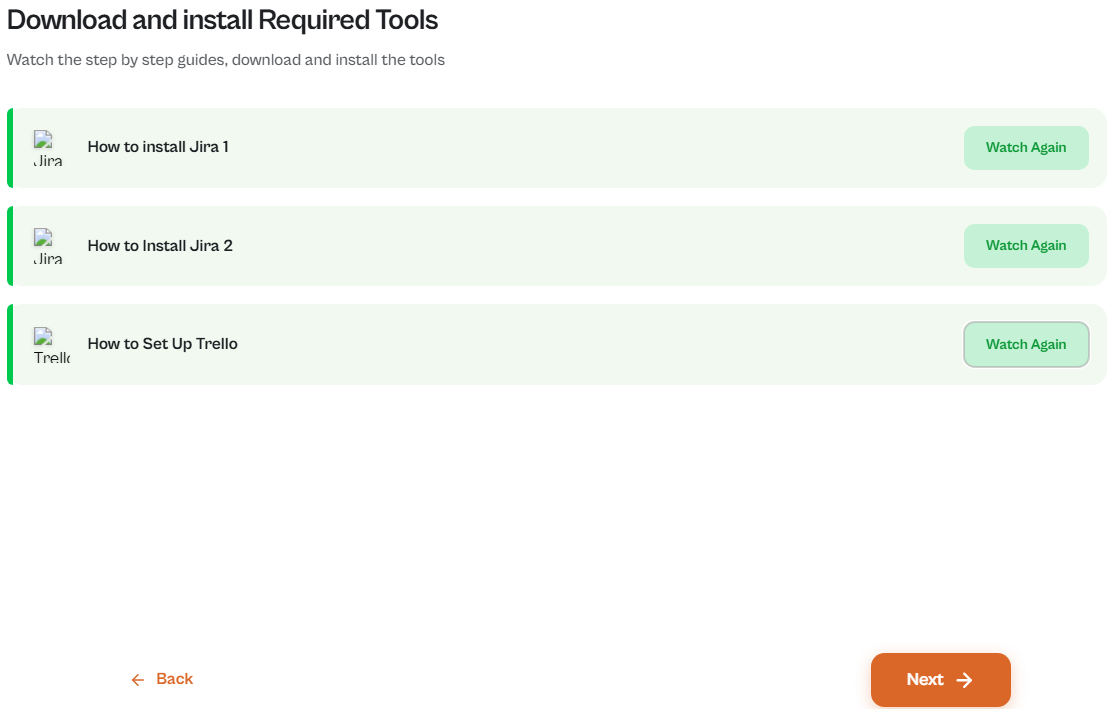1114x709 pixels.
Task: Click the right arrow icon inside the Next button
Action: coord(964,680)
